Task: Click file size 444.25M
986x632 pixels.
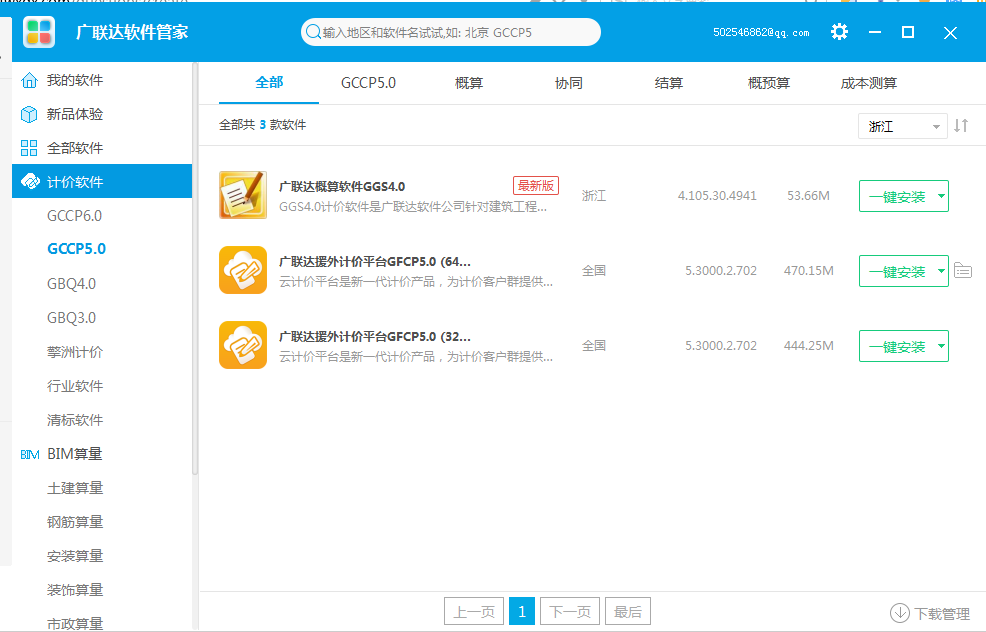Action: point(809,345)
